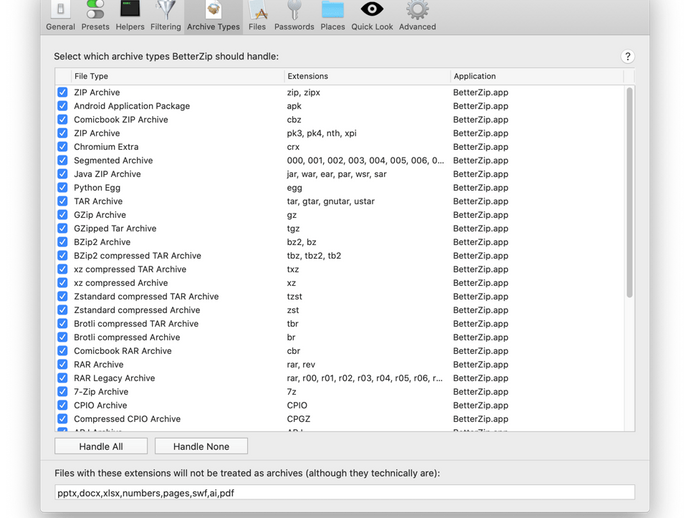The width and height of the screenshot is (690, 518).
Task: Click the 'pk3, pk4, nth, xpi' extensions cell
Action: tap(322, 133)
